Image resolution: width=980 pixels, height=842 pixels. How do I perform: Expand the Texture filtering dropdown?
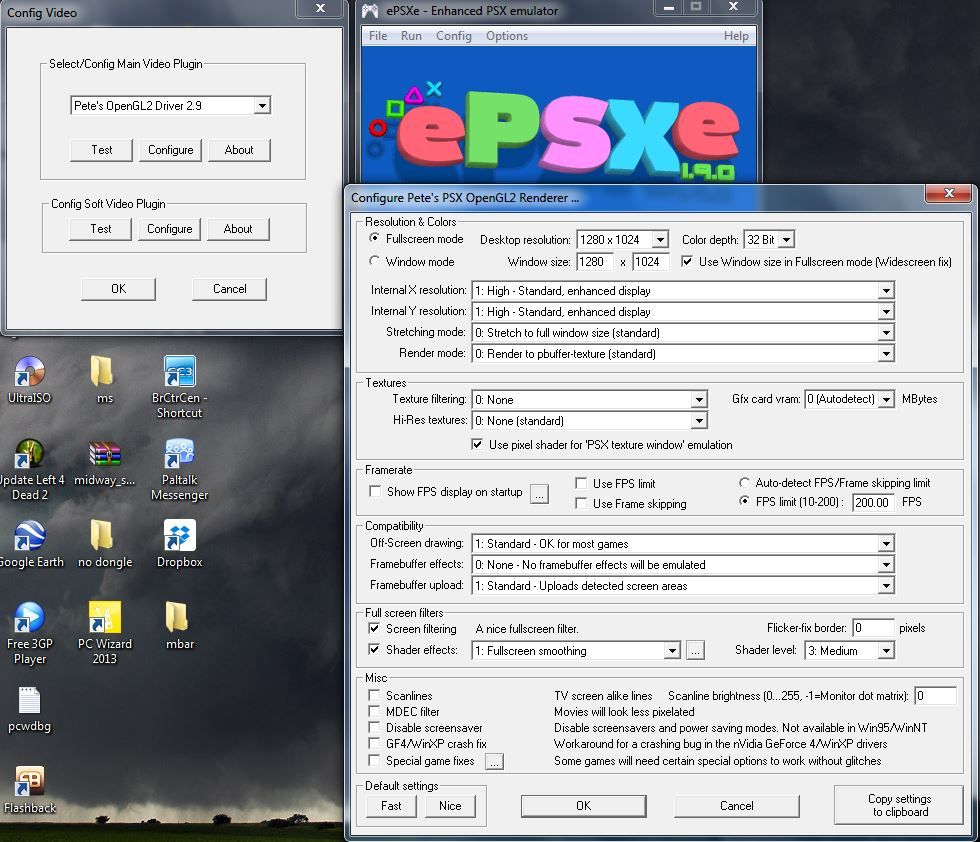point(699,400)
